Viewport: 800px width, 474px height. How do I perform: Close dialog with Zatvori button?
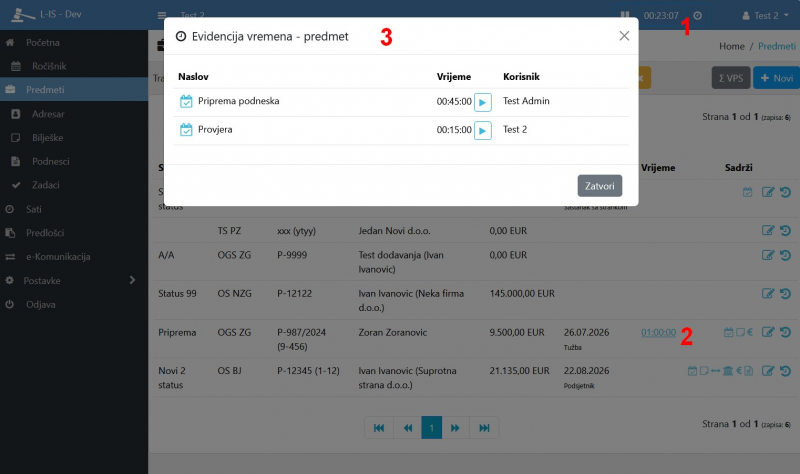[x=599, y=186]
